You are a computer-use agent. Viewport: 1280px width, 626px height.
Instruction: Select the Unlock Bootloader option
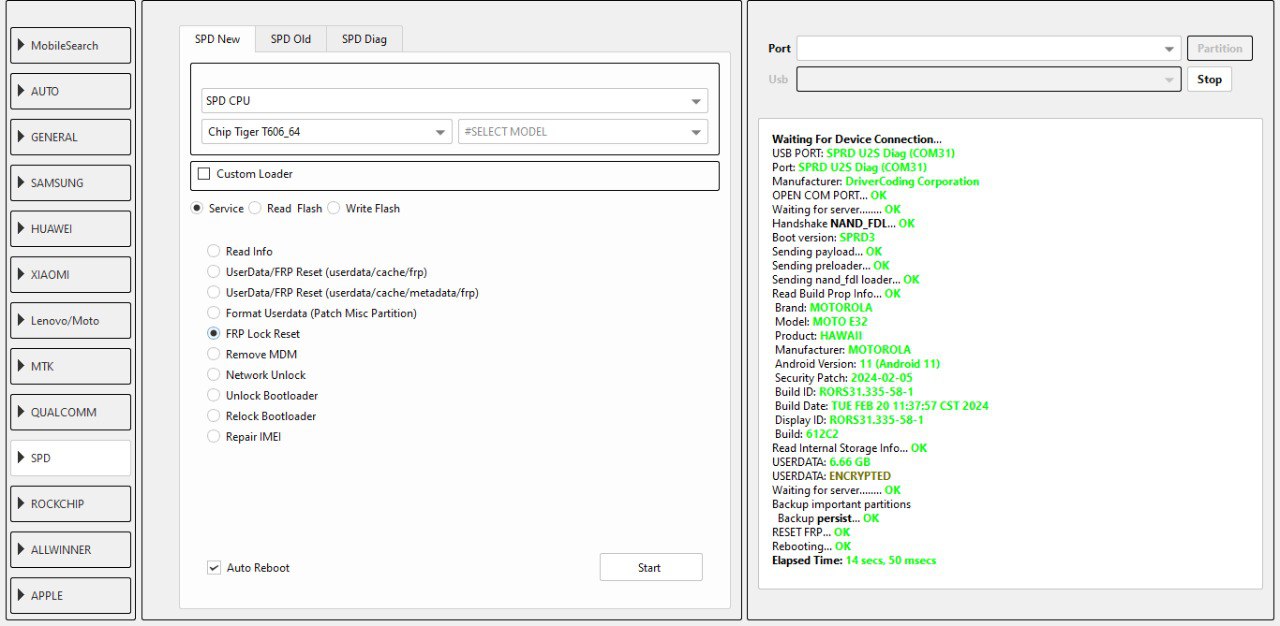coord(262,395)
